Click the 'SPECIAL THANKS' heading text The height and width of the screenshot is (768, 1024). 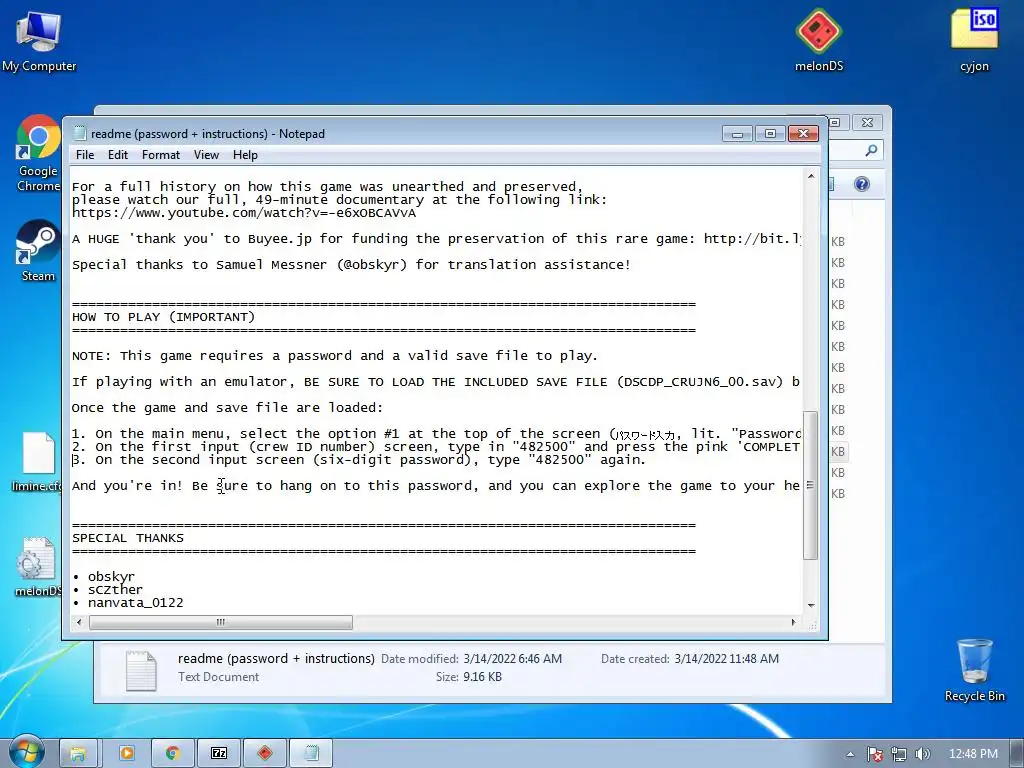click(128, 538)
